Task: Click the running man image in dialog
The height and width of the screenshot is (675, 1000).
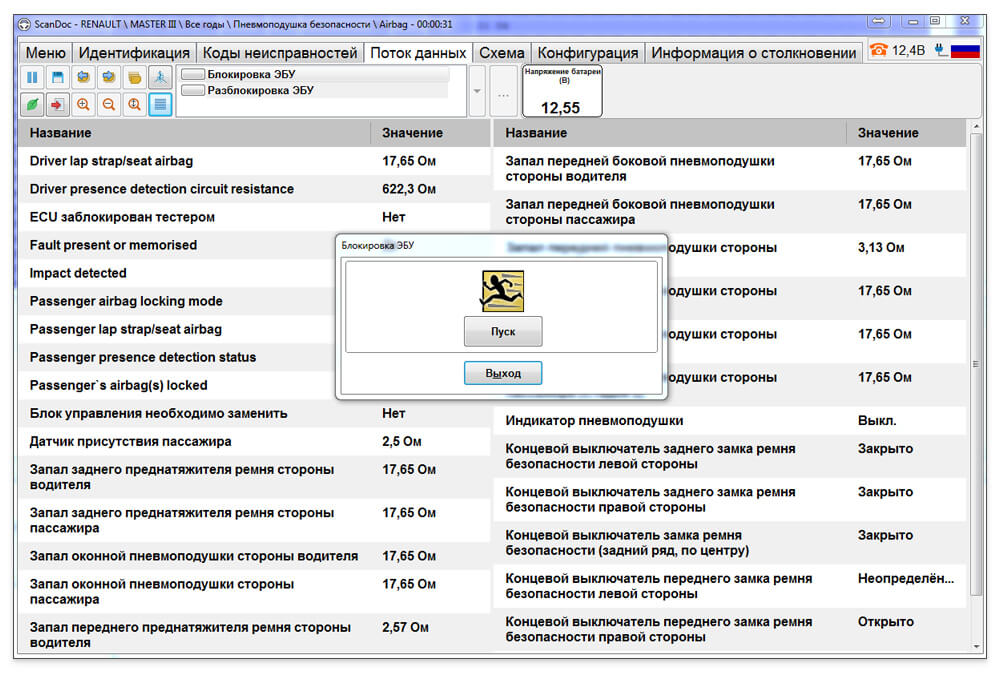Action: [503, 292]
